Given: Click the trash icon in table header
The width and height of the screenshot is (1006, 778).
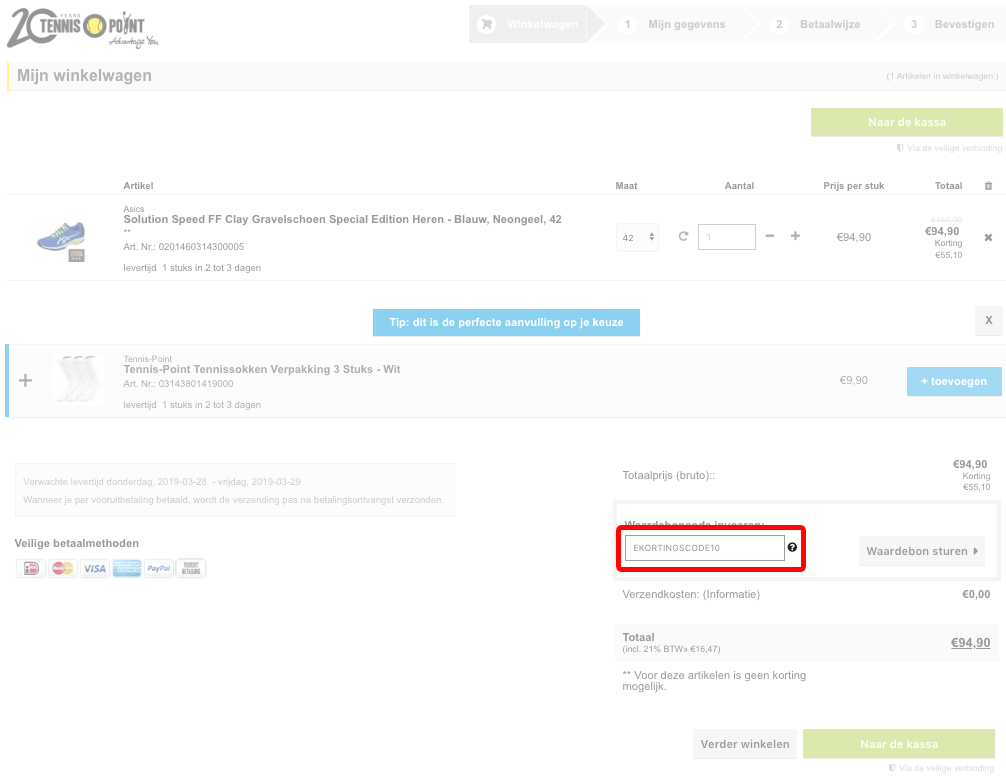Looking at the screenshot, I should (988, 186).
